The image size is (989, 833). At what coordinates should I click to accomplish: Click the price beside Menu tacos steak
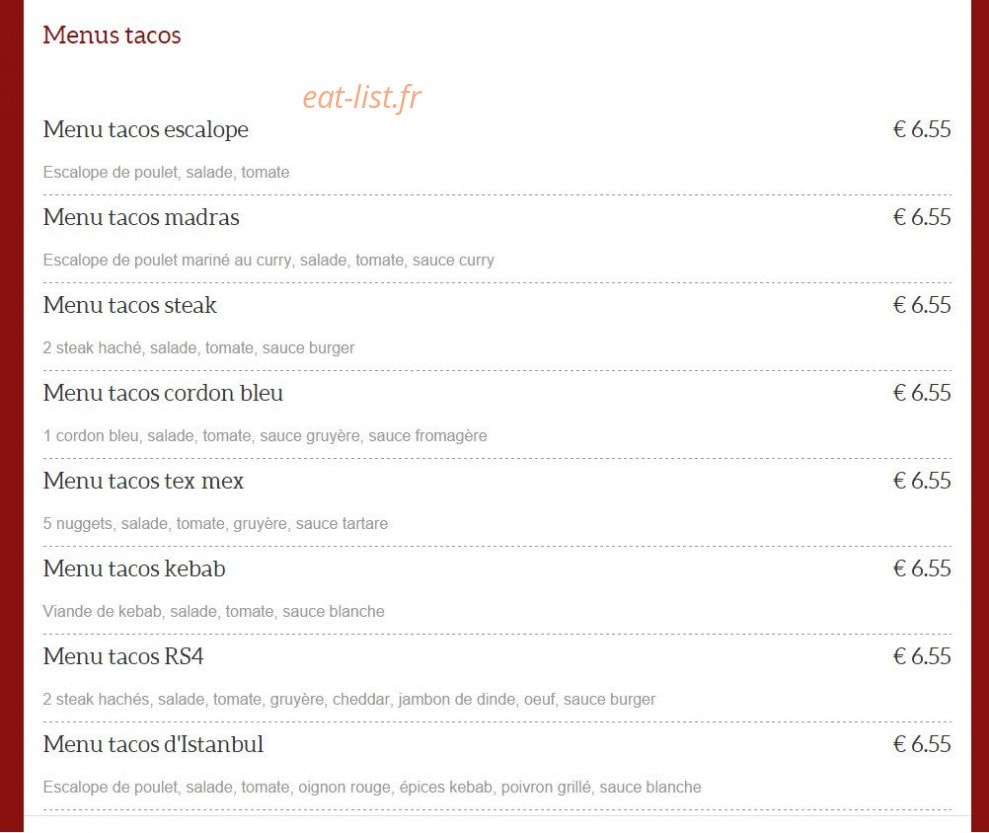click(922, 305)
